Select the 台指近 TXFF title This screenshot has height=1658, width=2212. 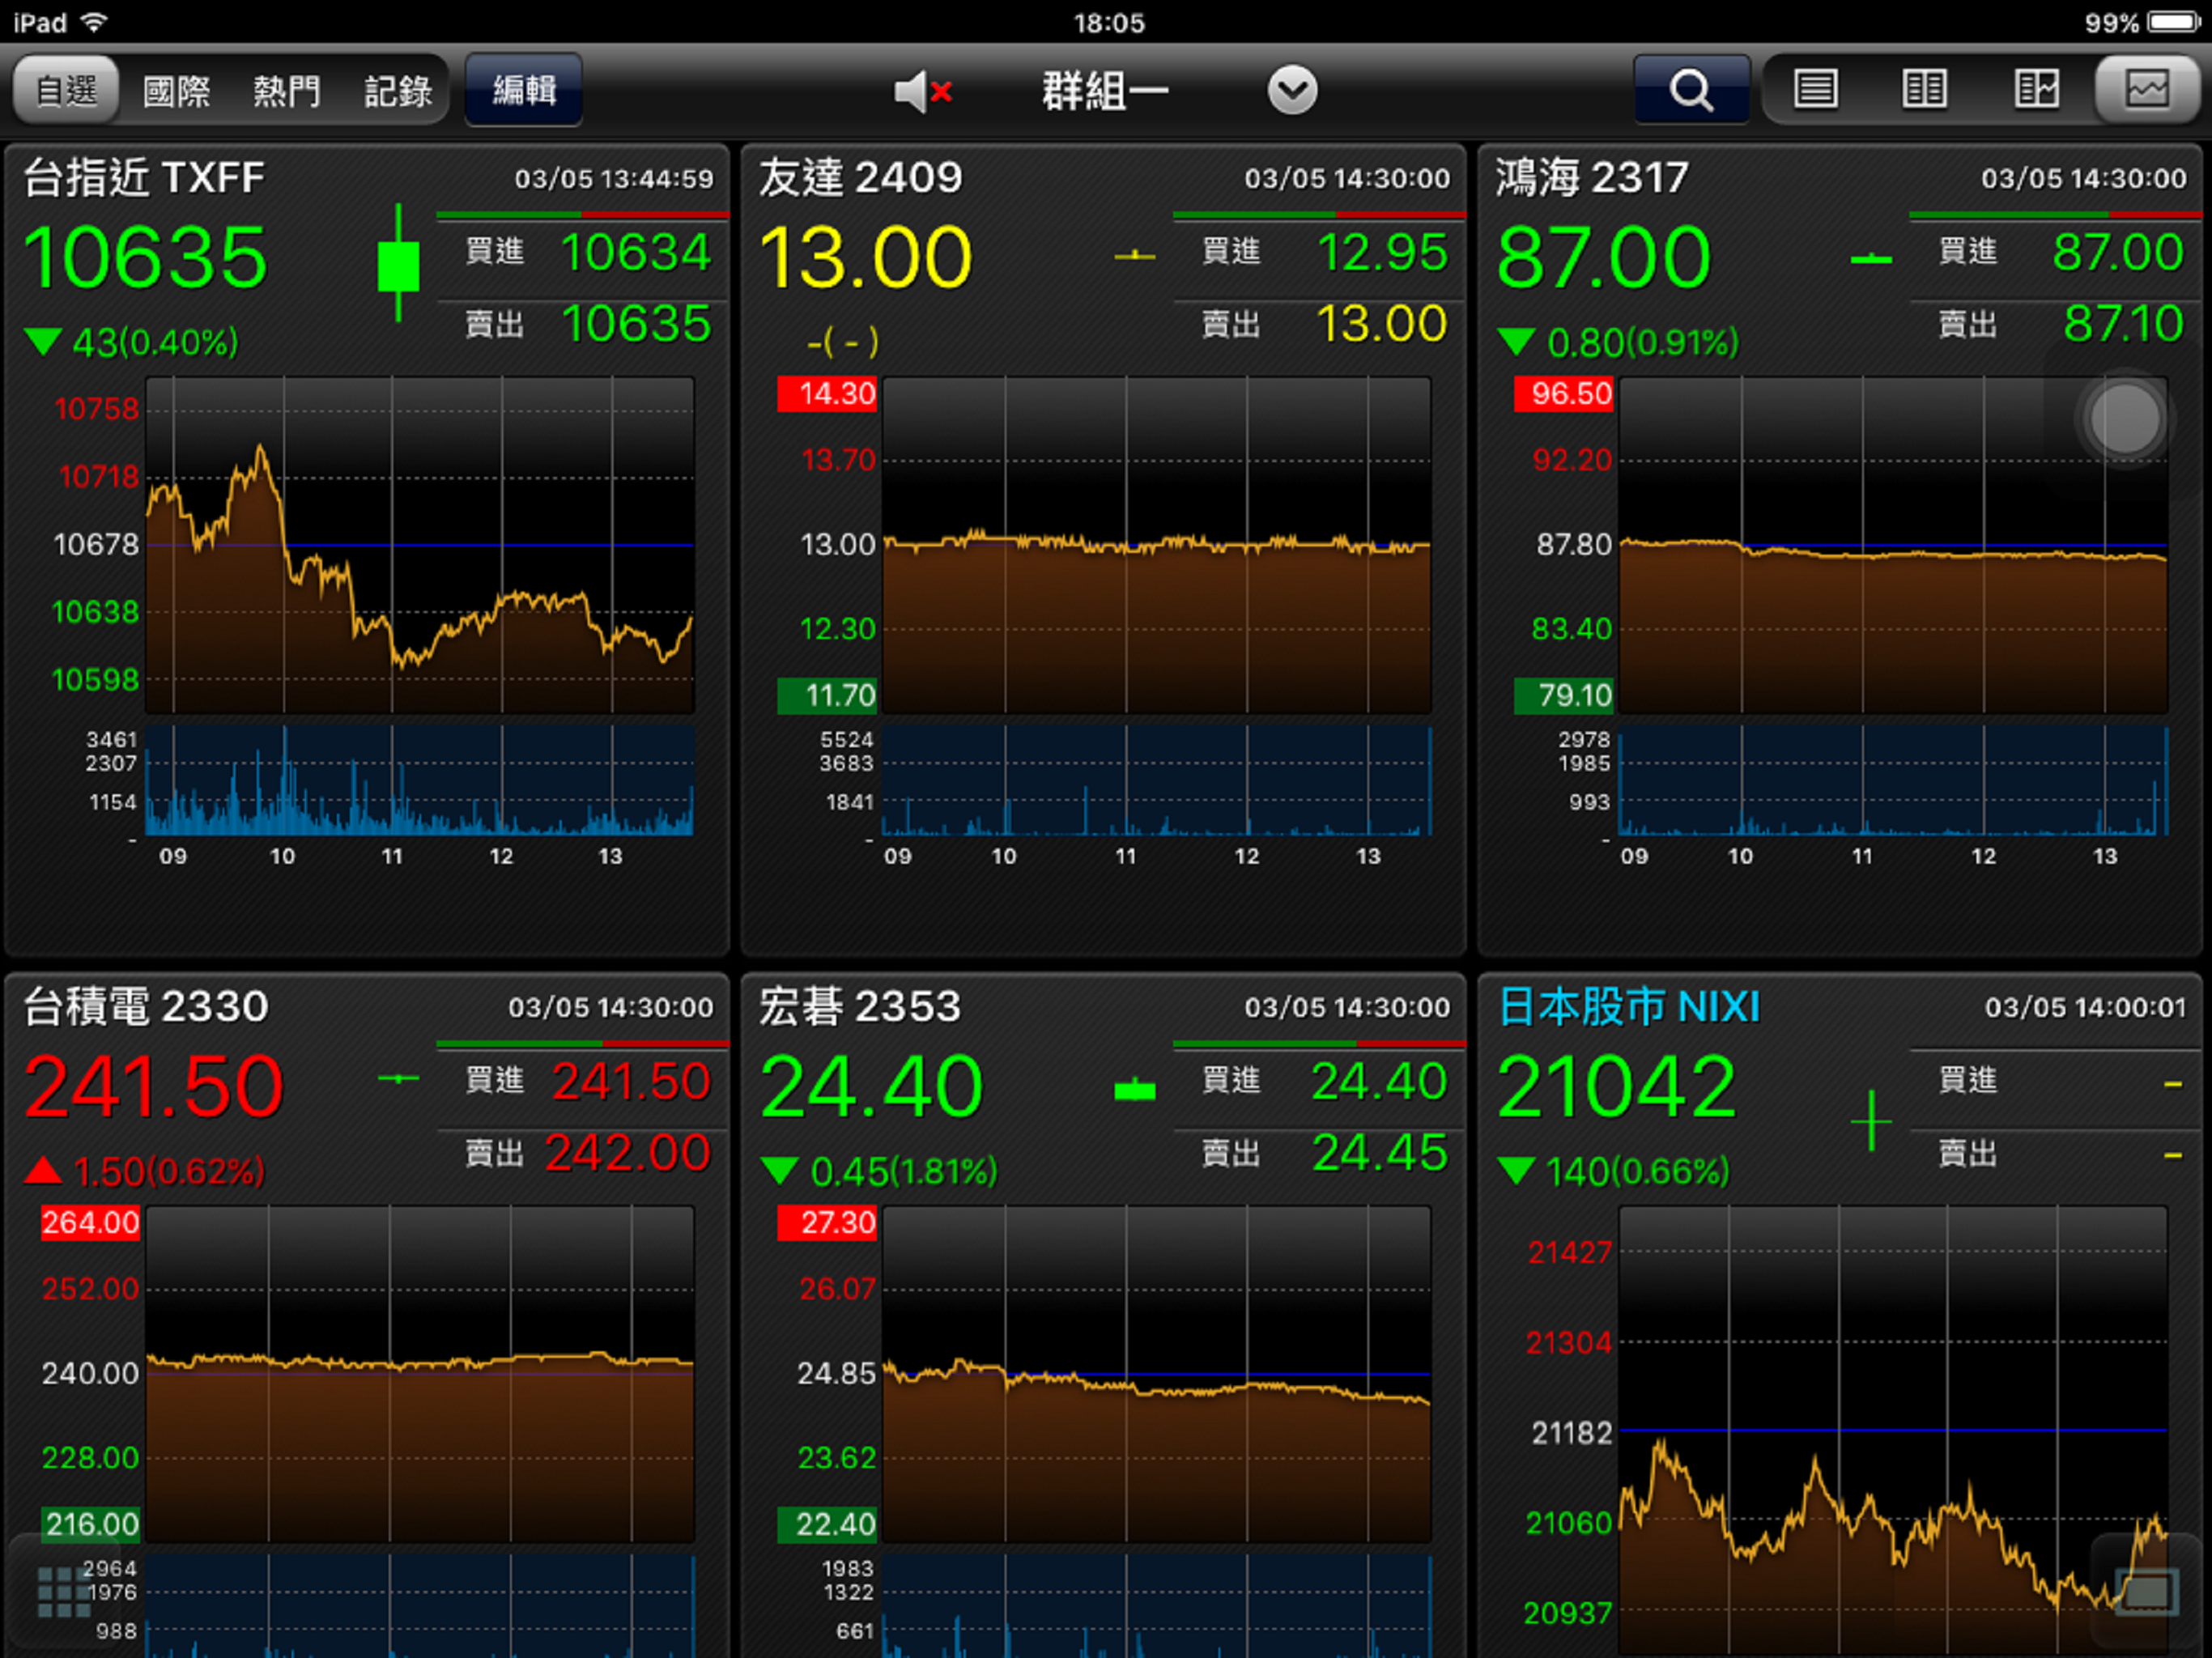coord(144,178)
